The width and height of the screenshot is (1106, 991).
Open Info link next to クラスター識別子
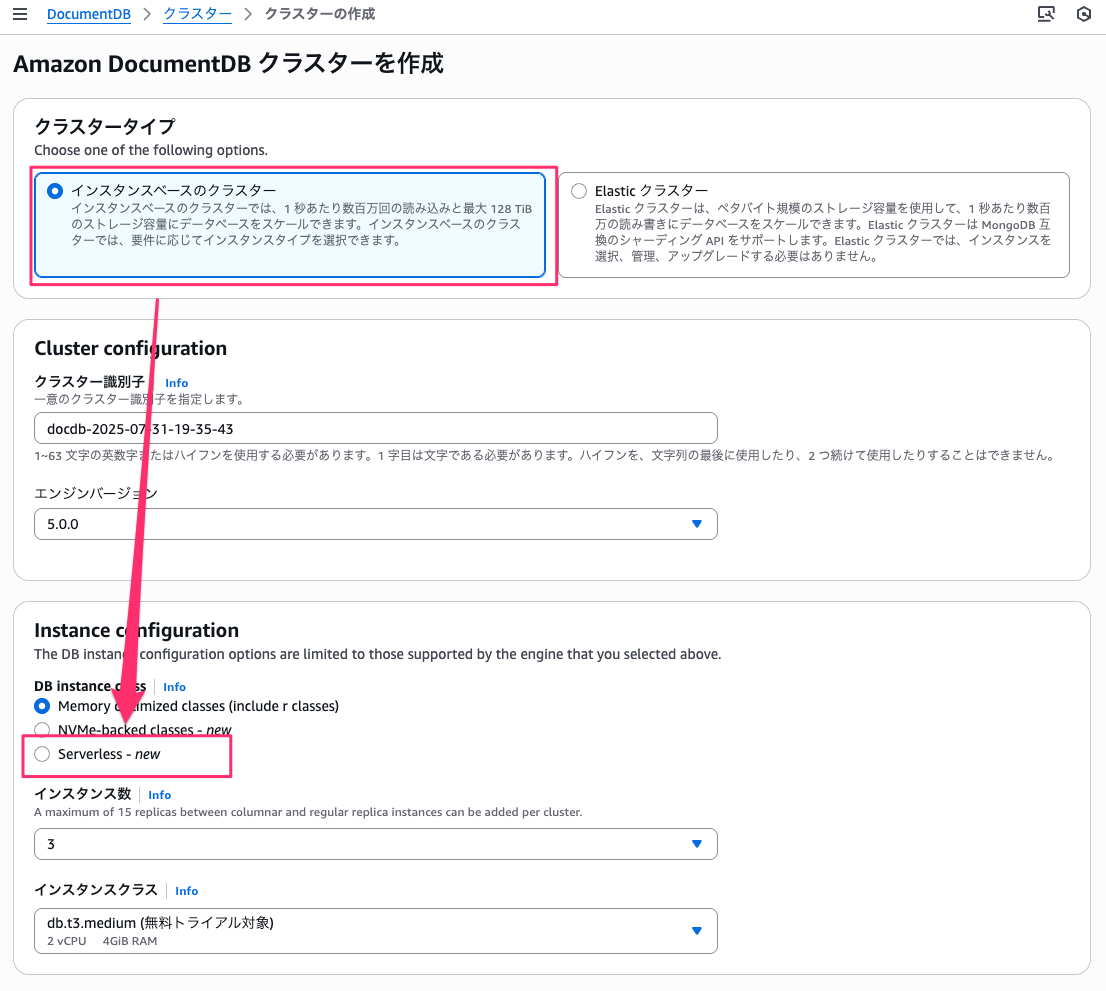point(176,383)
